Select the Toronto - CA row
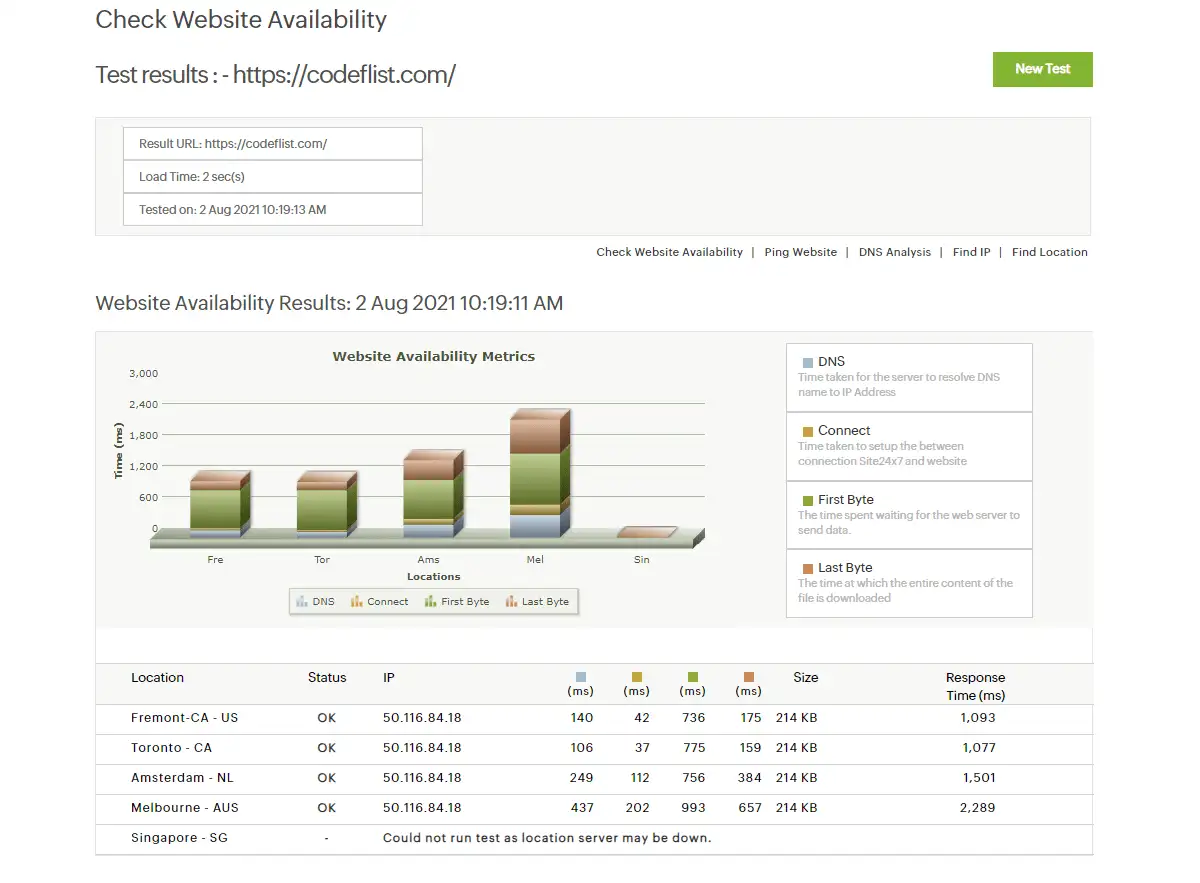 (594, 748)
